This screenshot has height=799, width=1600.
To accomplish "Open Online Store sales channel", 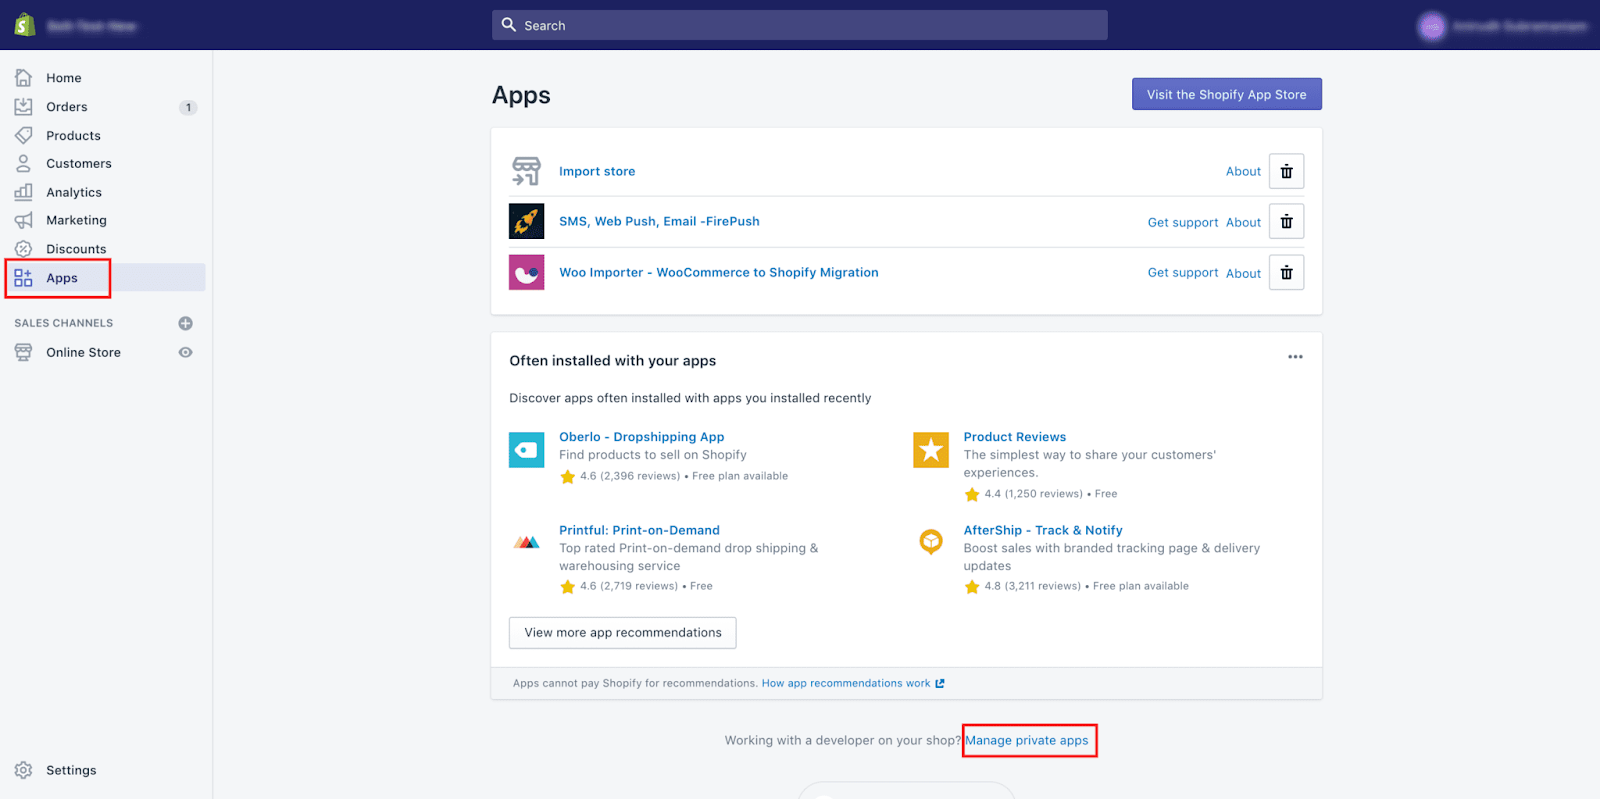I will (x=83, y=352).
